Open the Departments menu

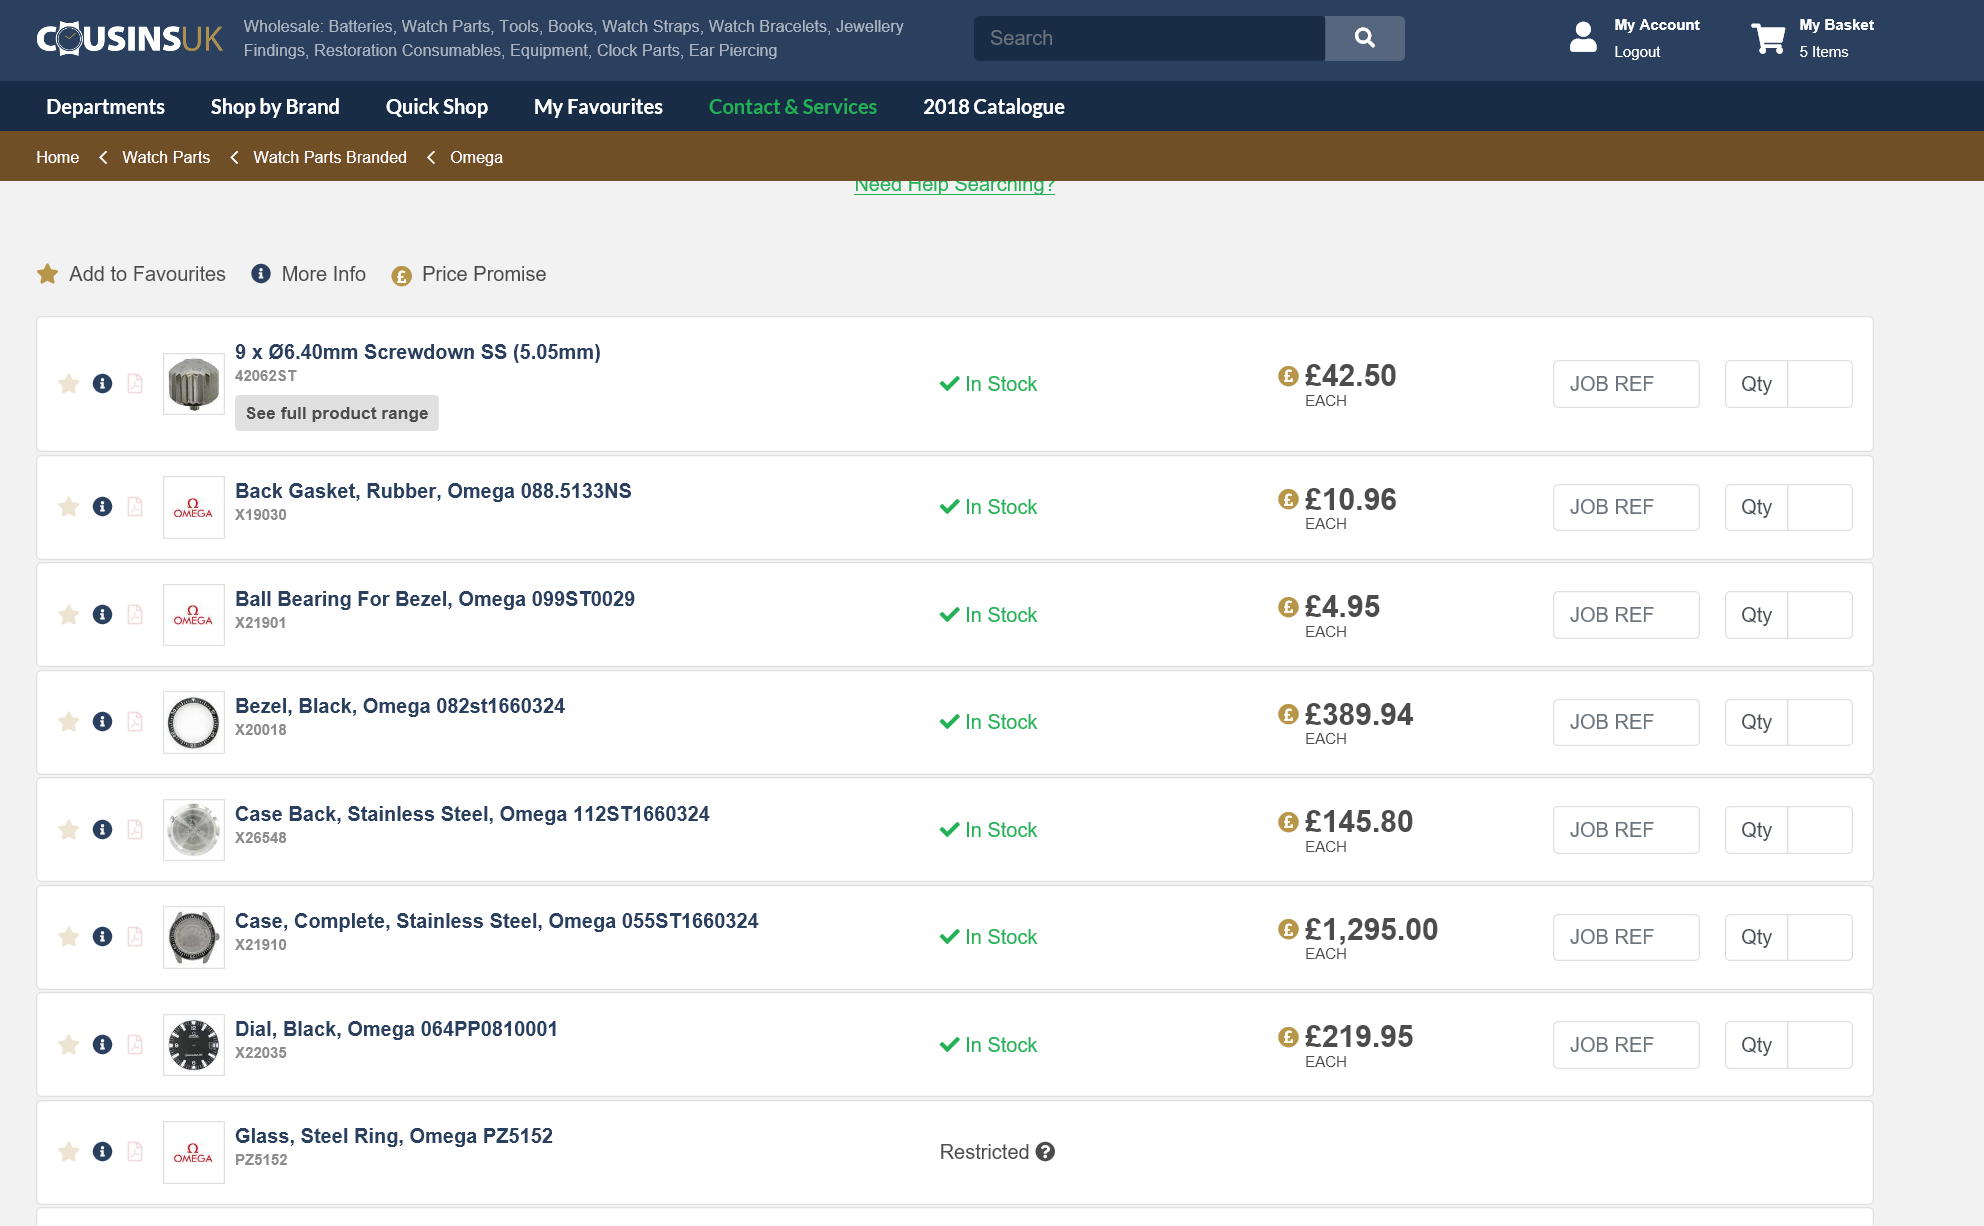click(x=105, y=107)
